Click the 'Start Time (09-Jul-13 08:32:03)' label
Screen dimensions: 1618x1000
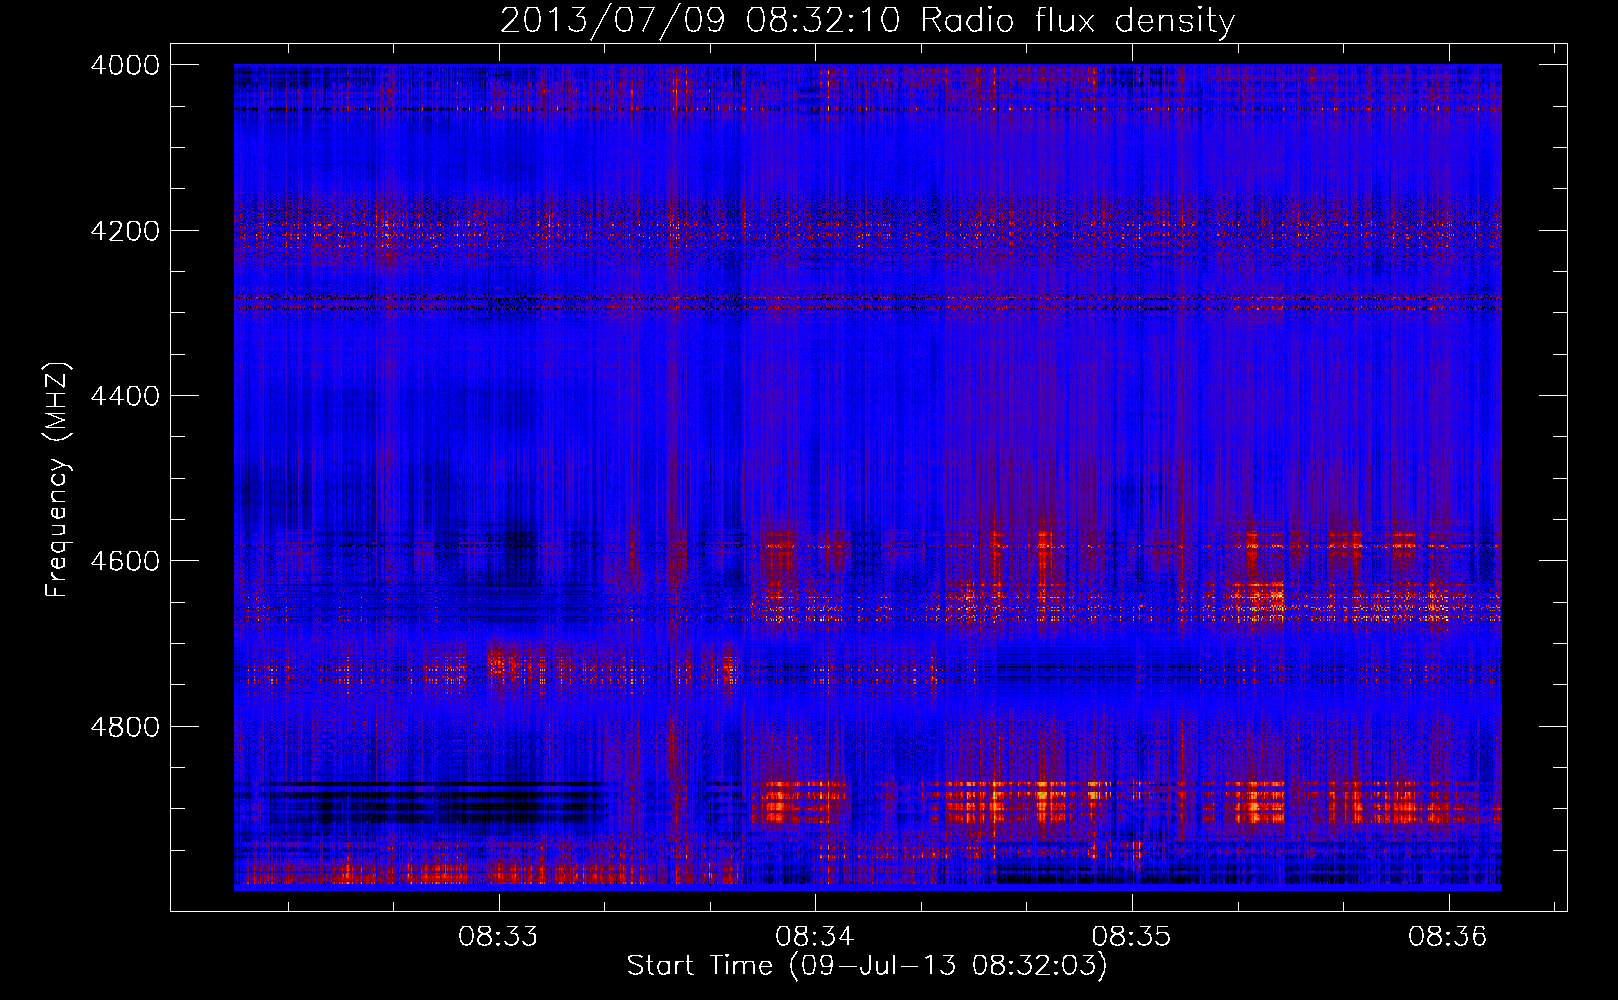(x=867, y=966)
